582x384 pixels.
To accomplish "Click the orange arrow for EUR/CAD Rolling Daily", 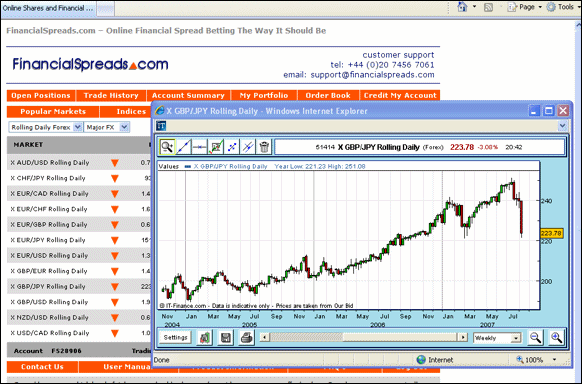I will click(115, 194).
